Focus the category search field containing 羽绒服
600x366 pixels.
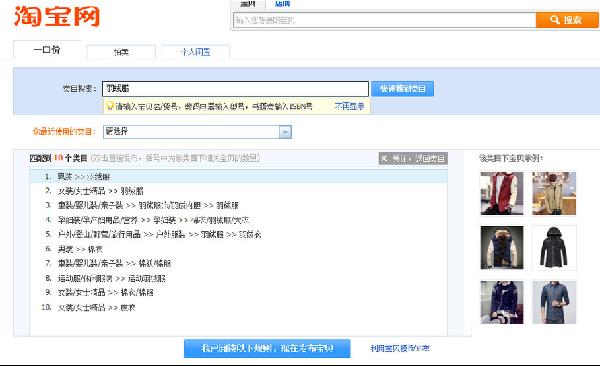point(235,89)
